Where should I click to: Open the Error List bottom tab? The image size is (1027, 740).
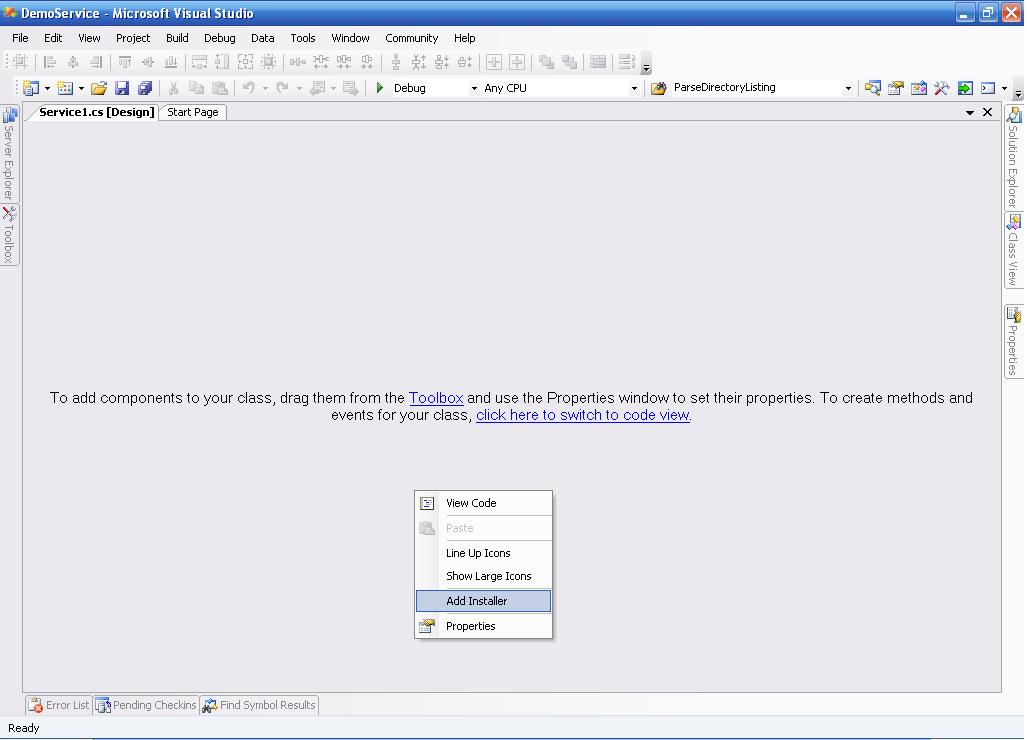(58, 705)
